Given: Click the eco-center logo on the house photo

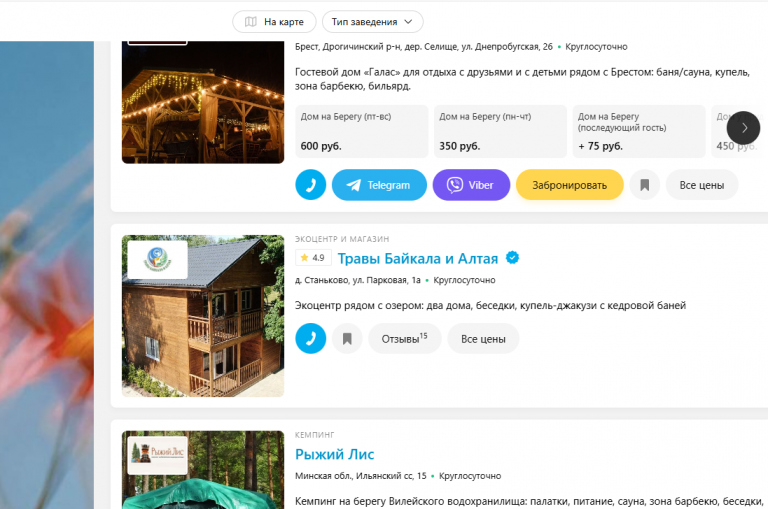Looking at the screenshot, I should (157, 260).
